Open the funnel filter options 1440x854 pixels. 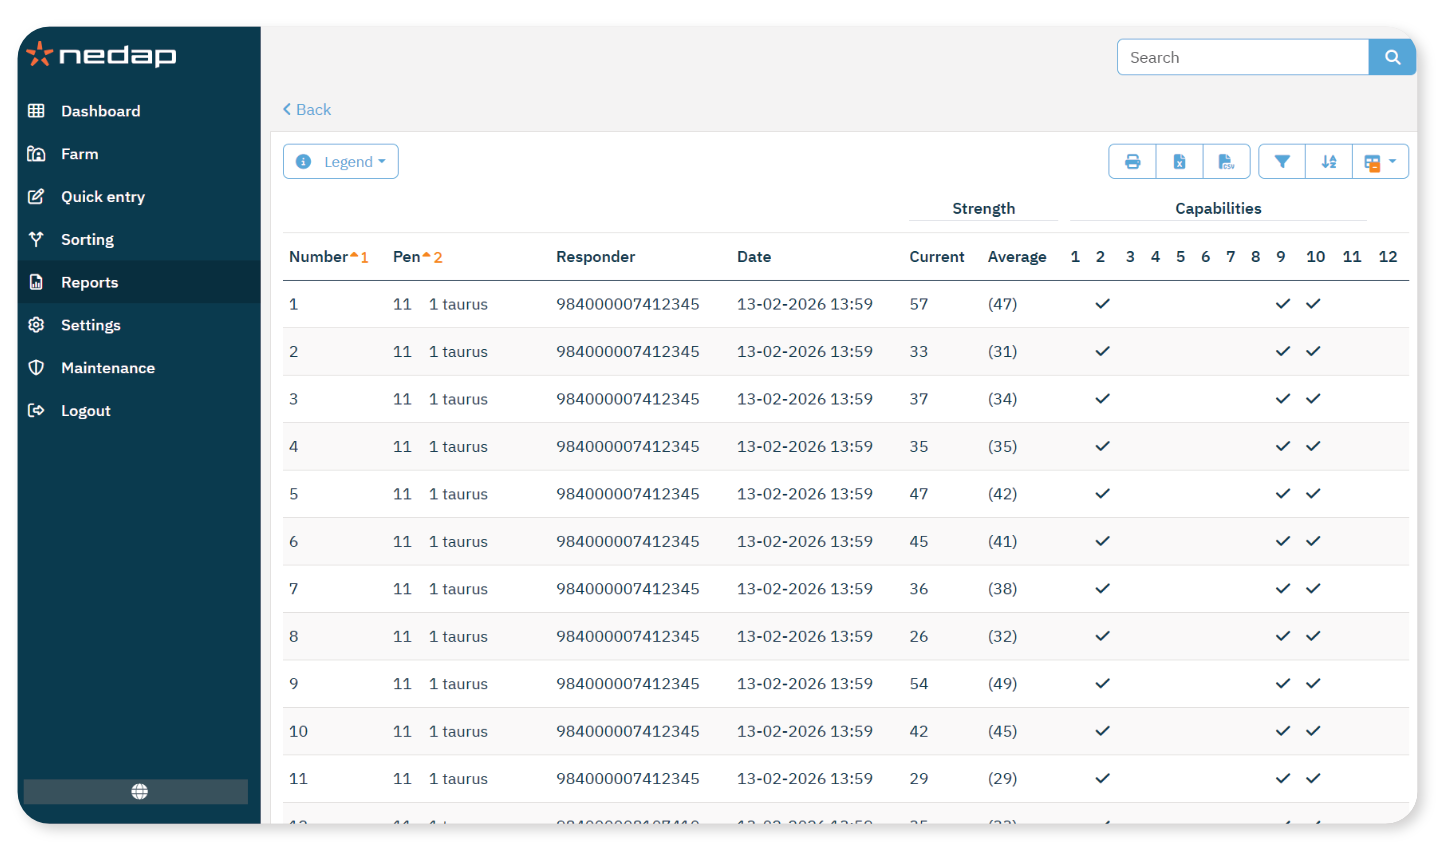point(1282,161)
